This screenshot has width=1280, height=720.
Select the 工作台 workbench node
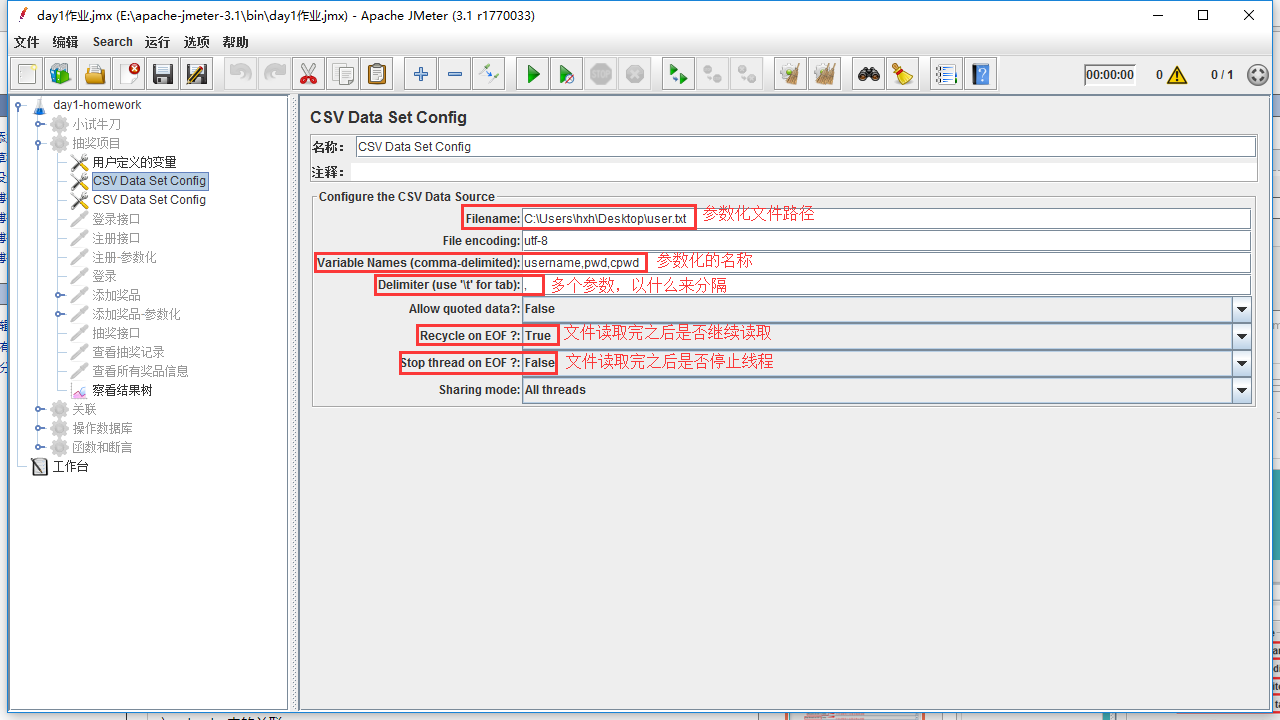point(70,466)
